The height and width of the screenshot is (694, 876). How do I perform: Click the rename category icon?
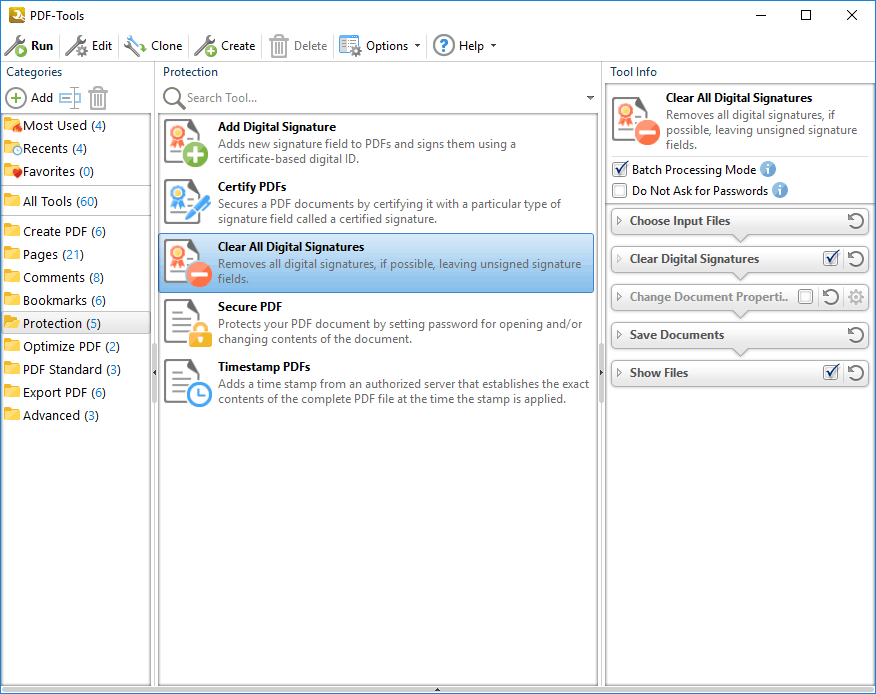[x=70, y=98]
